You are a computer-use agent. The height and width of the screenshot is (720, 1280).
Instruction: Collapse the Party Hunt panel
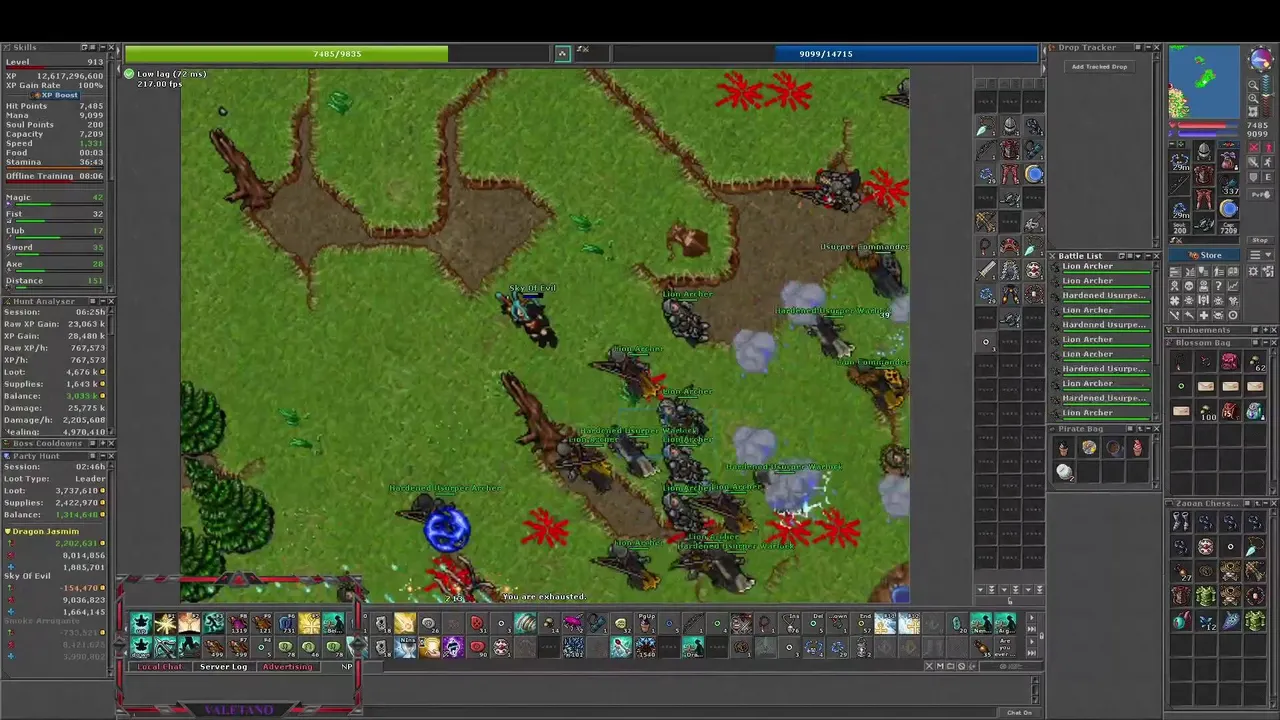click(x=101, y=456)
